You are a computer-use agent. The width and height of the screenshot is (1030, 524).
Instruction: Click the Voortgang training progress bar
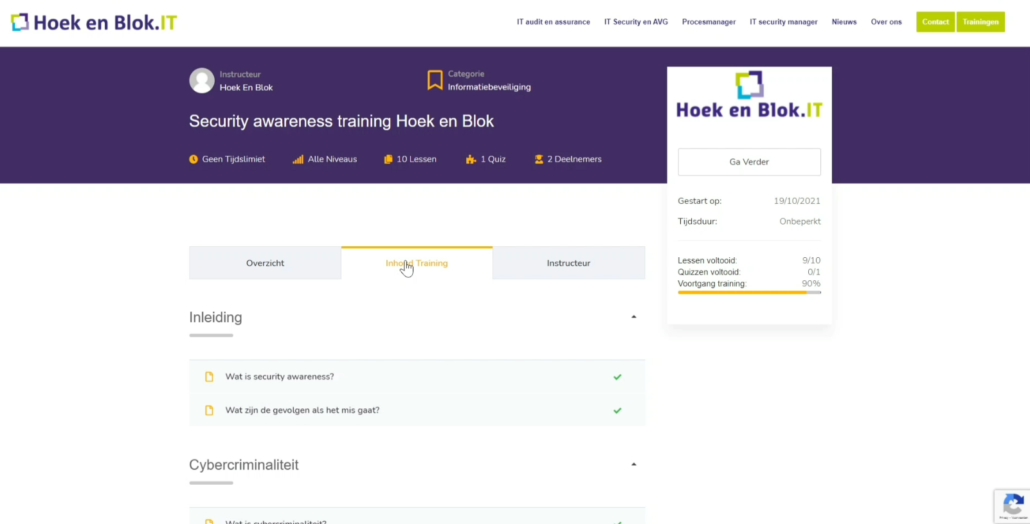750,292
